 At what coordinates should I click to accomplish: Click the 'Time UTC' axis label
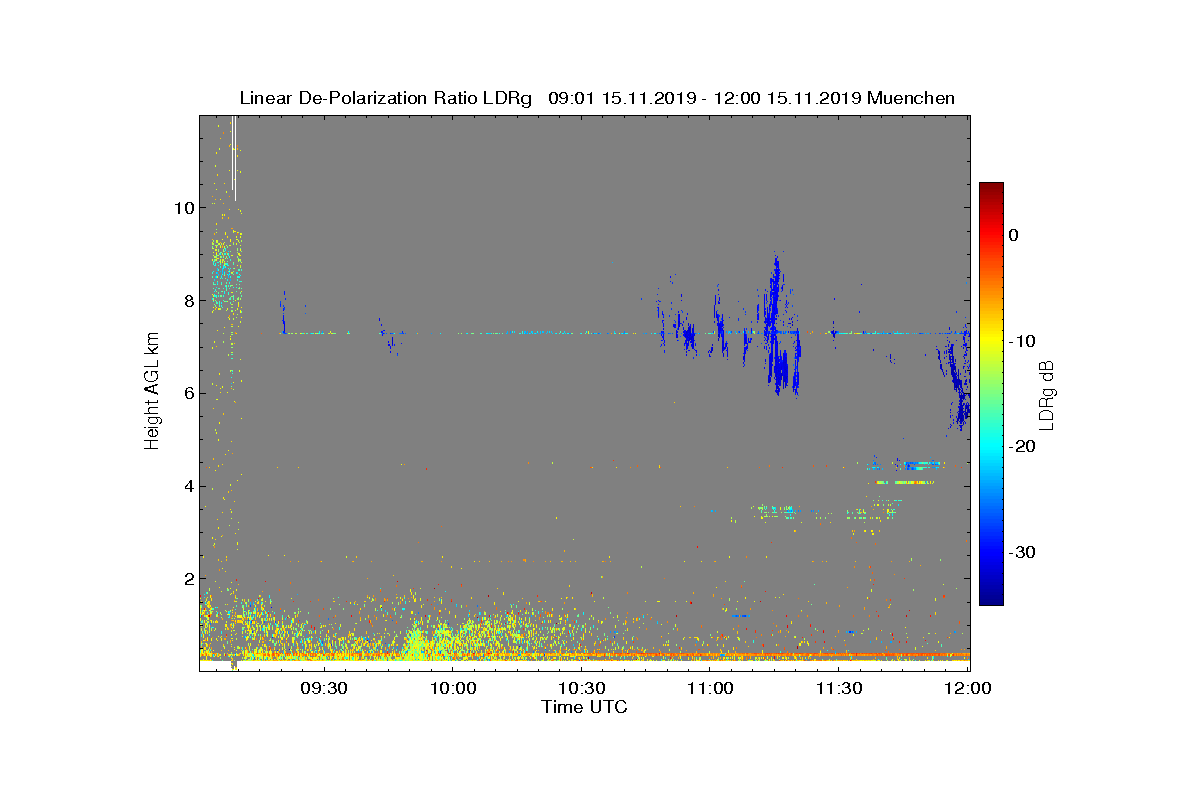[585, 707]
